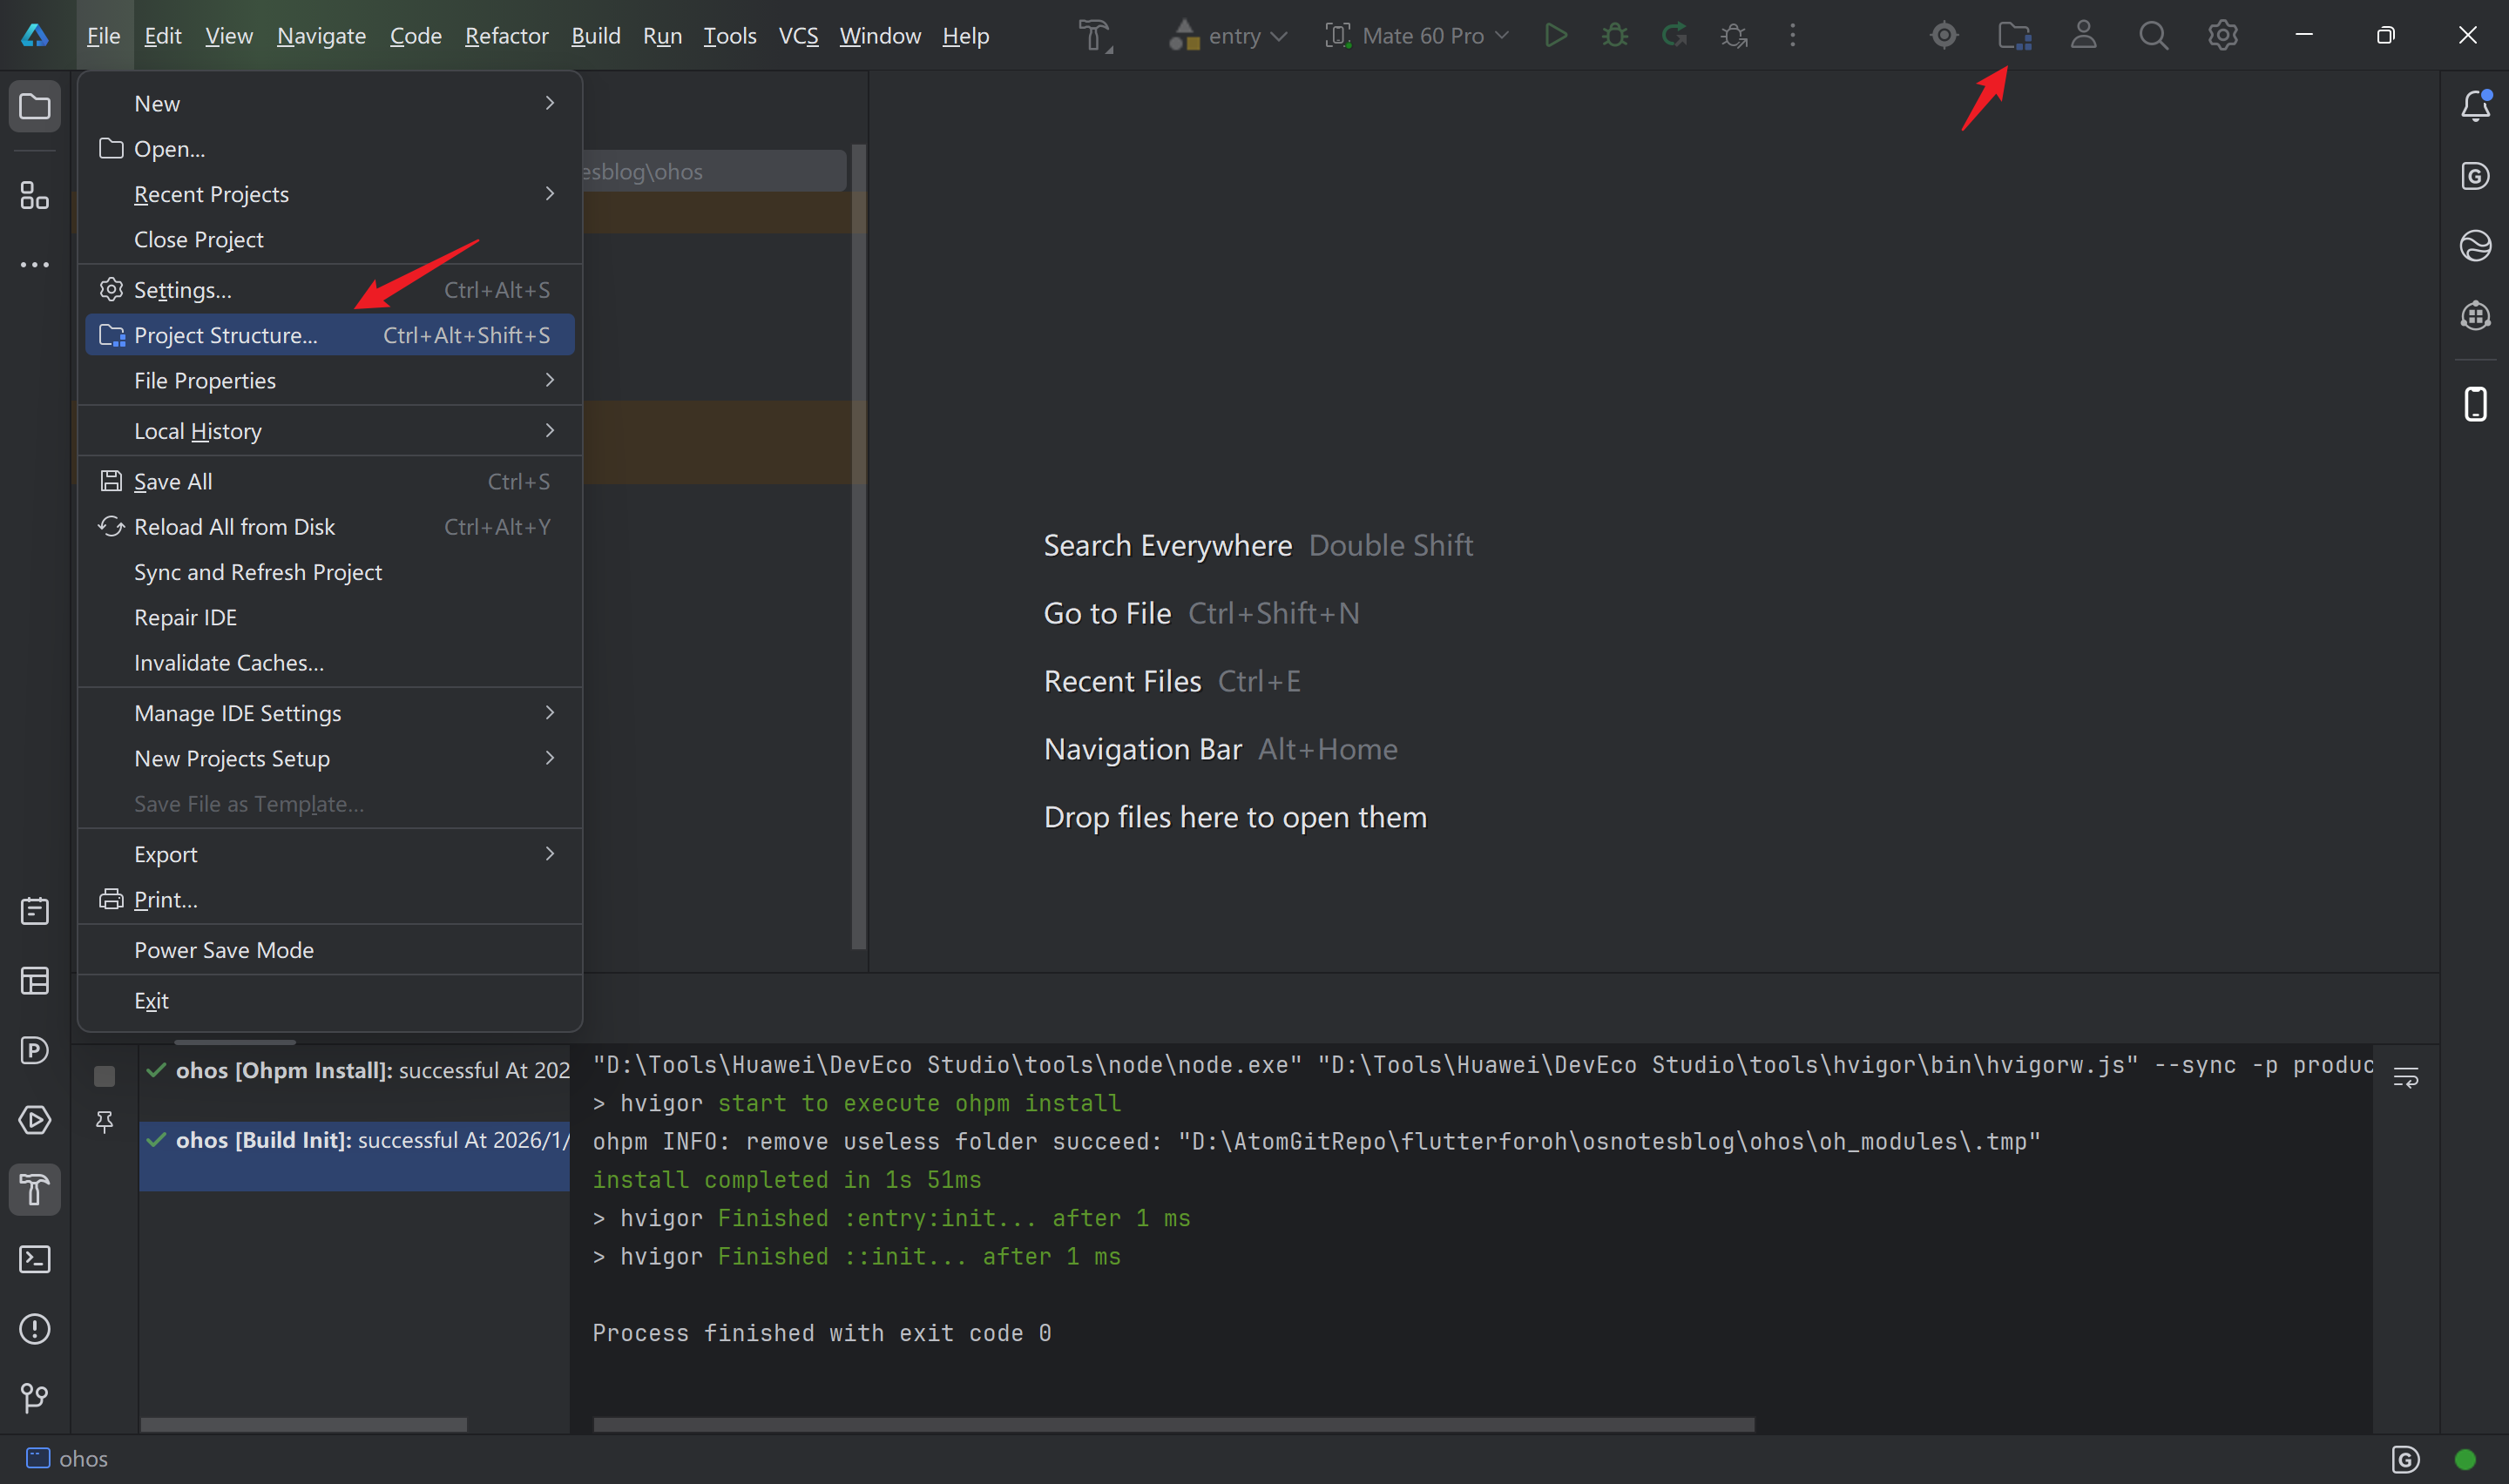Click Repair IDE entry

tap(330, 617)
